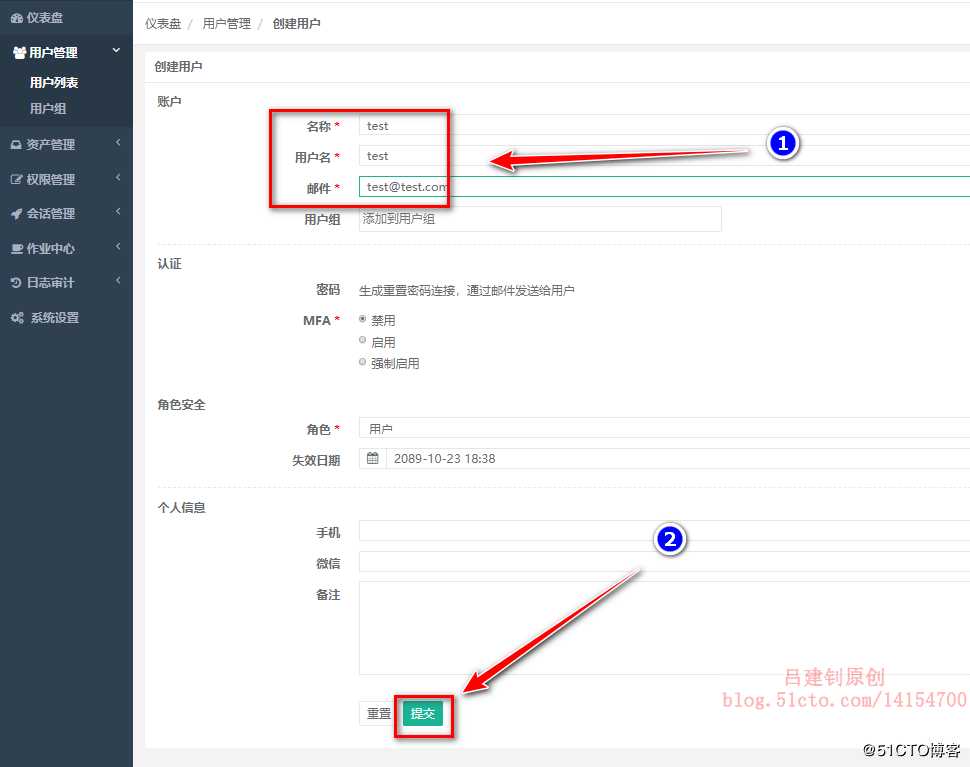Viewport: 970px width, 767px height.
Task: Click the job center coffee icon
Action: 17,249
